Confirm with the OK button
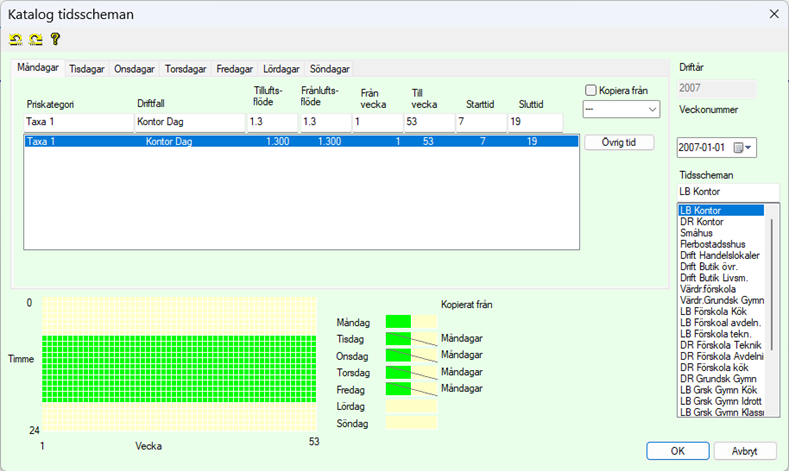Viewport: 789px width, 471px height. (677, 450)
